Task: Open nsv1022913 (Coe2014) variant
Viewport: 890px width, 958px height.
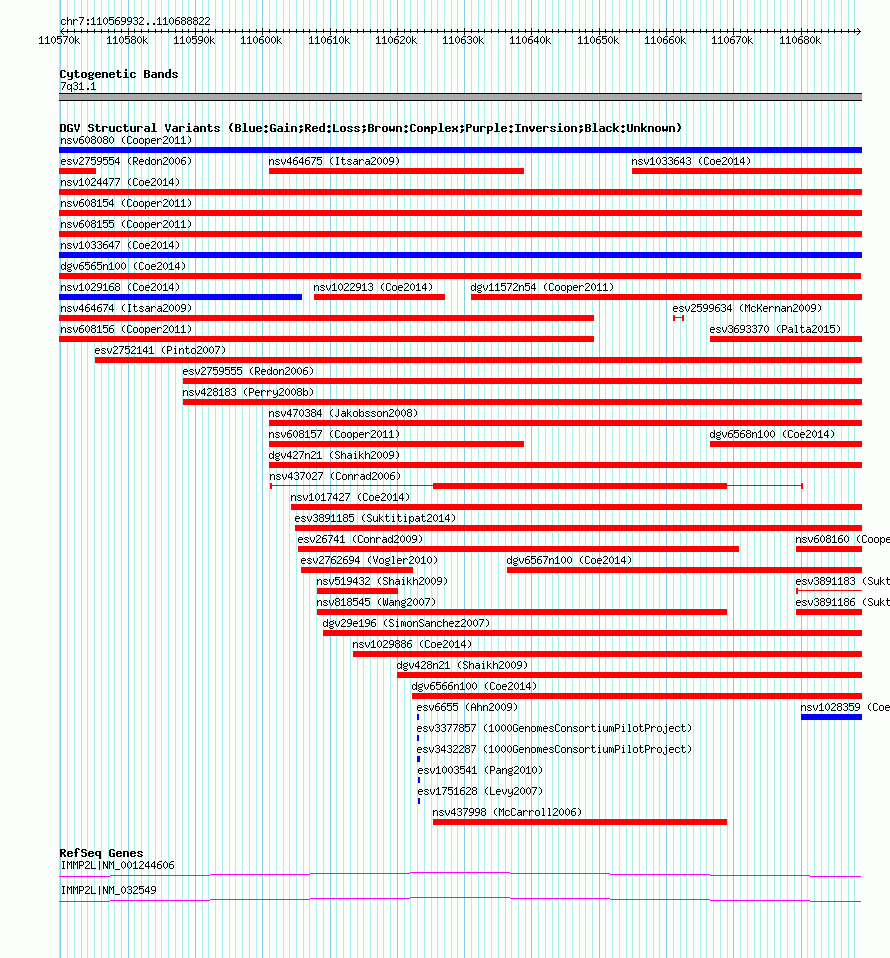Action: coord(373,287)
